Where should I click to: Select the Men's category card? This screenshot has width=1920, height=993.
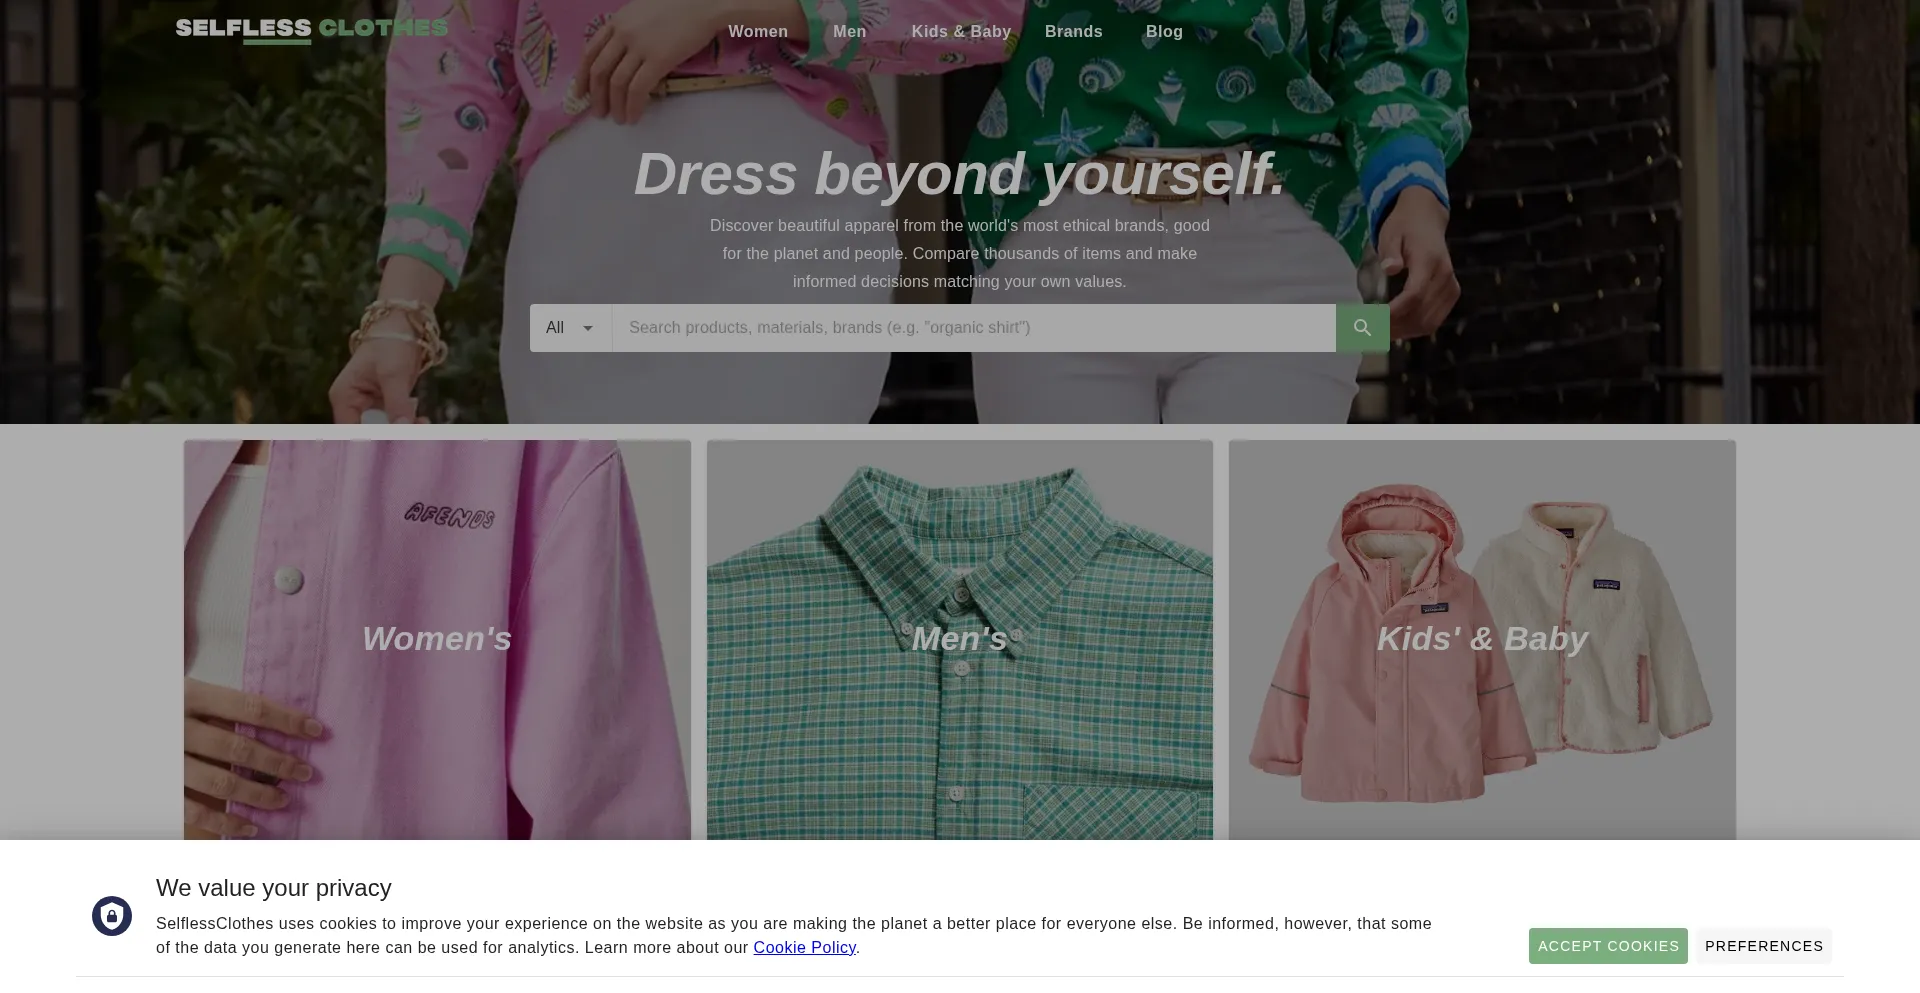point(959,638)
